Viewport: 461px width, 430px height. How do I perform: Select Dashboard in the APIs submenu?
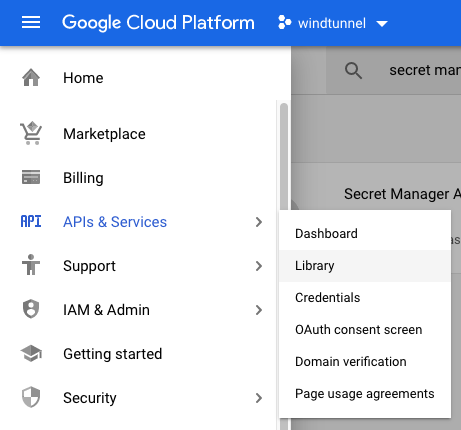point(365,234)
